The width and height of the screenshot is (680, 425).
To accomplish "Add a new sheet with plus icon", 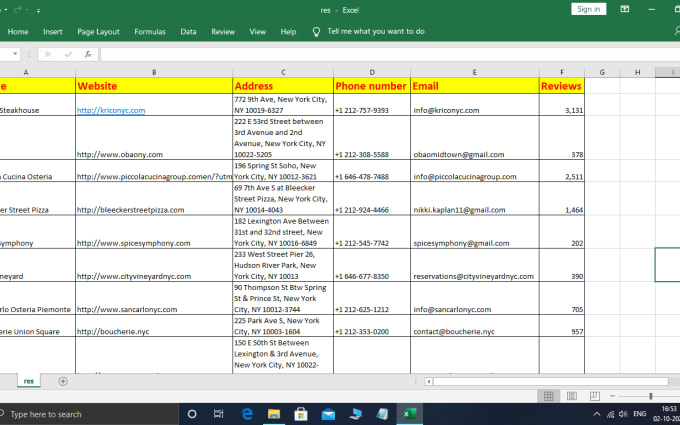I will 63,381.
